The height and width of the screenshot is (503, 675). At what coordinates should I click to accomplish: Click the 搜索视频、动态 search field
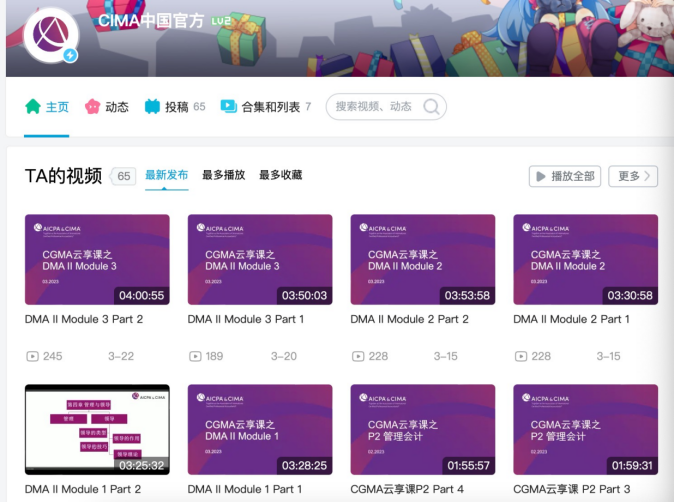(375, 107)
